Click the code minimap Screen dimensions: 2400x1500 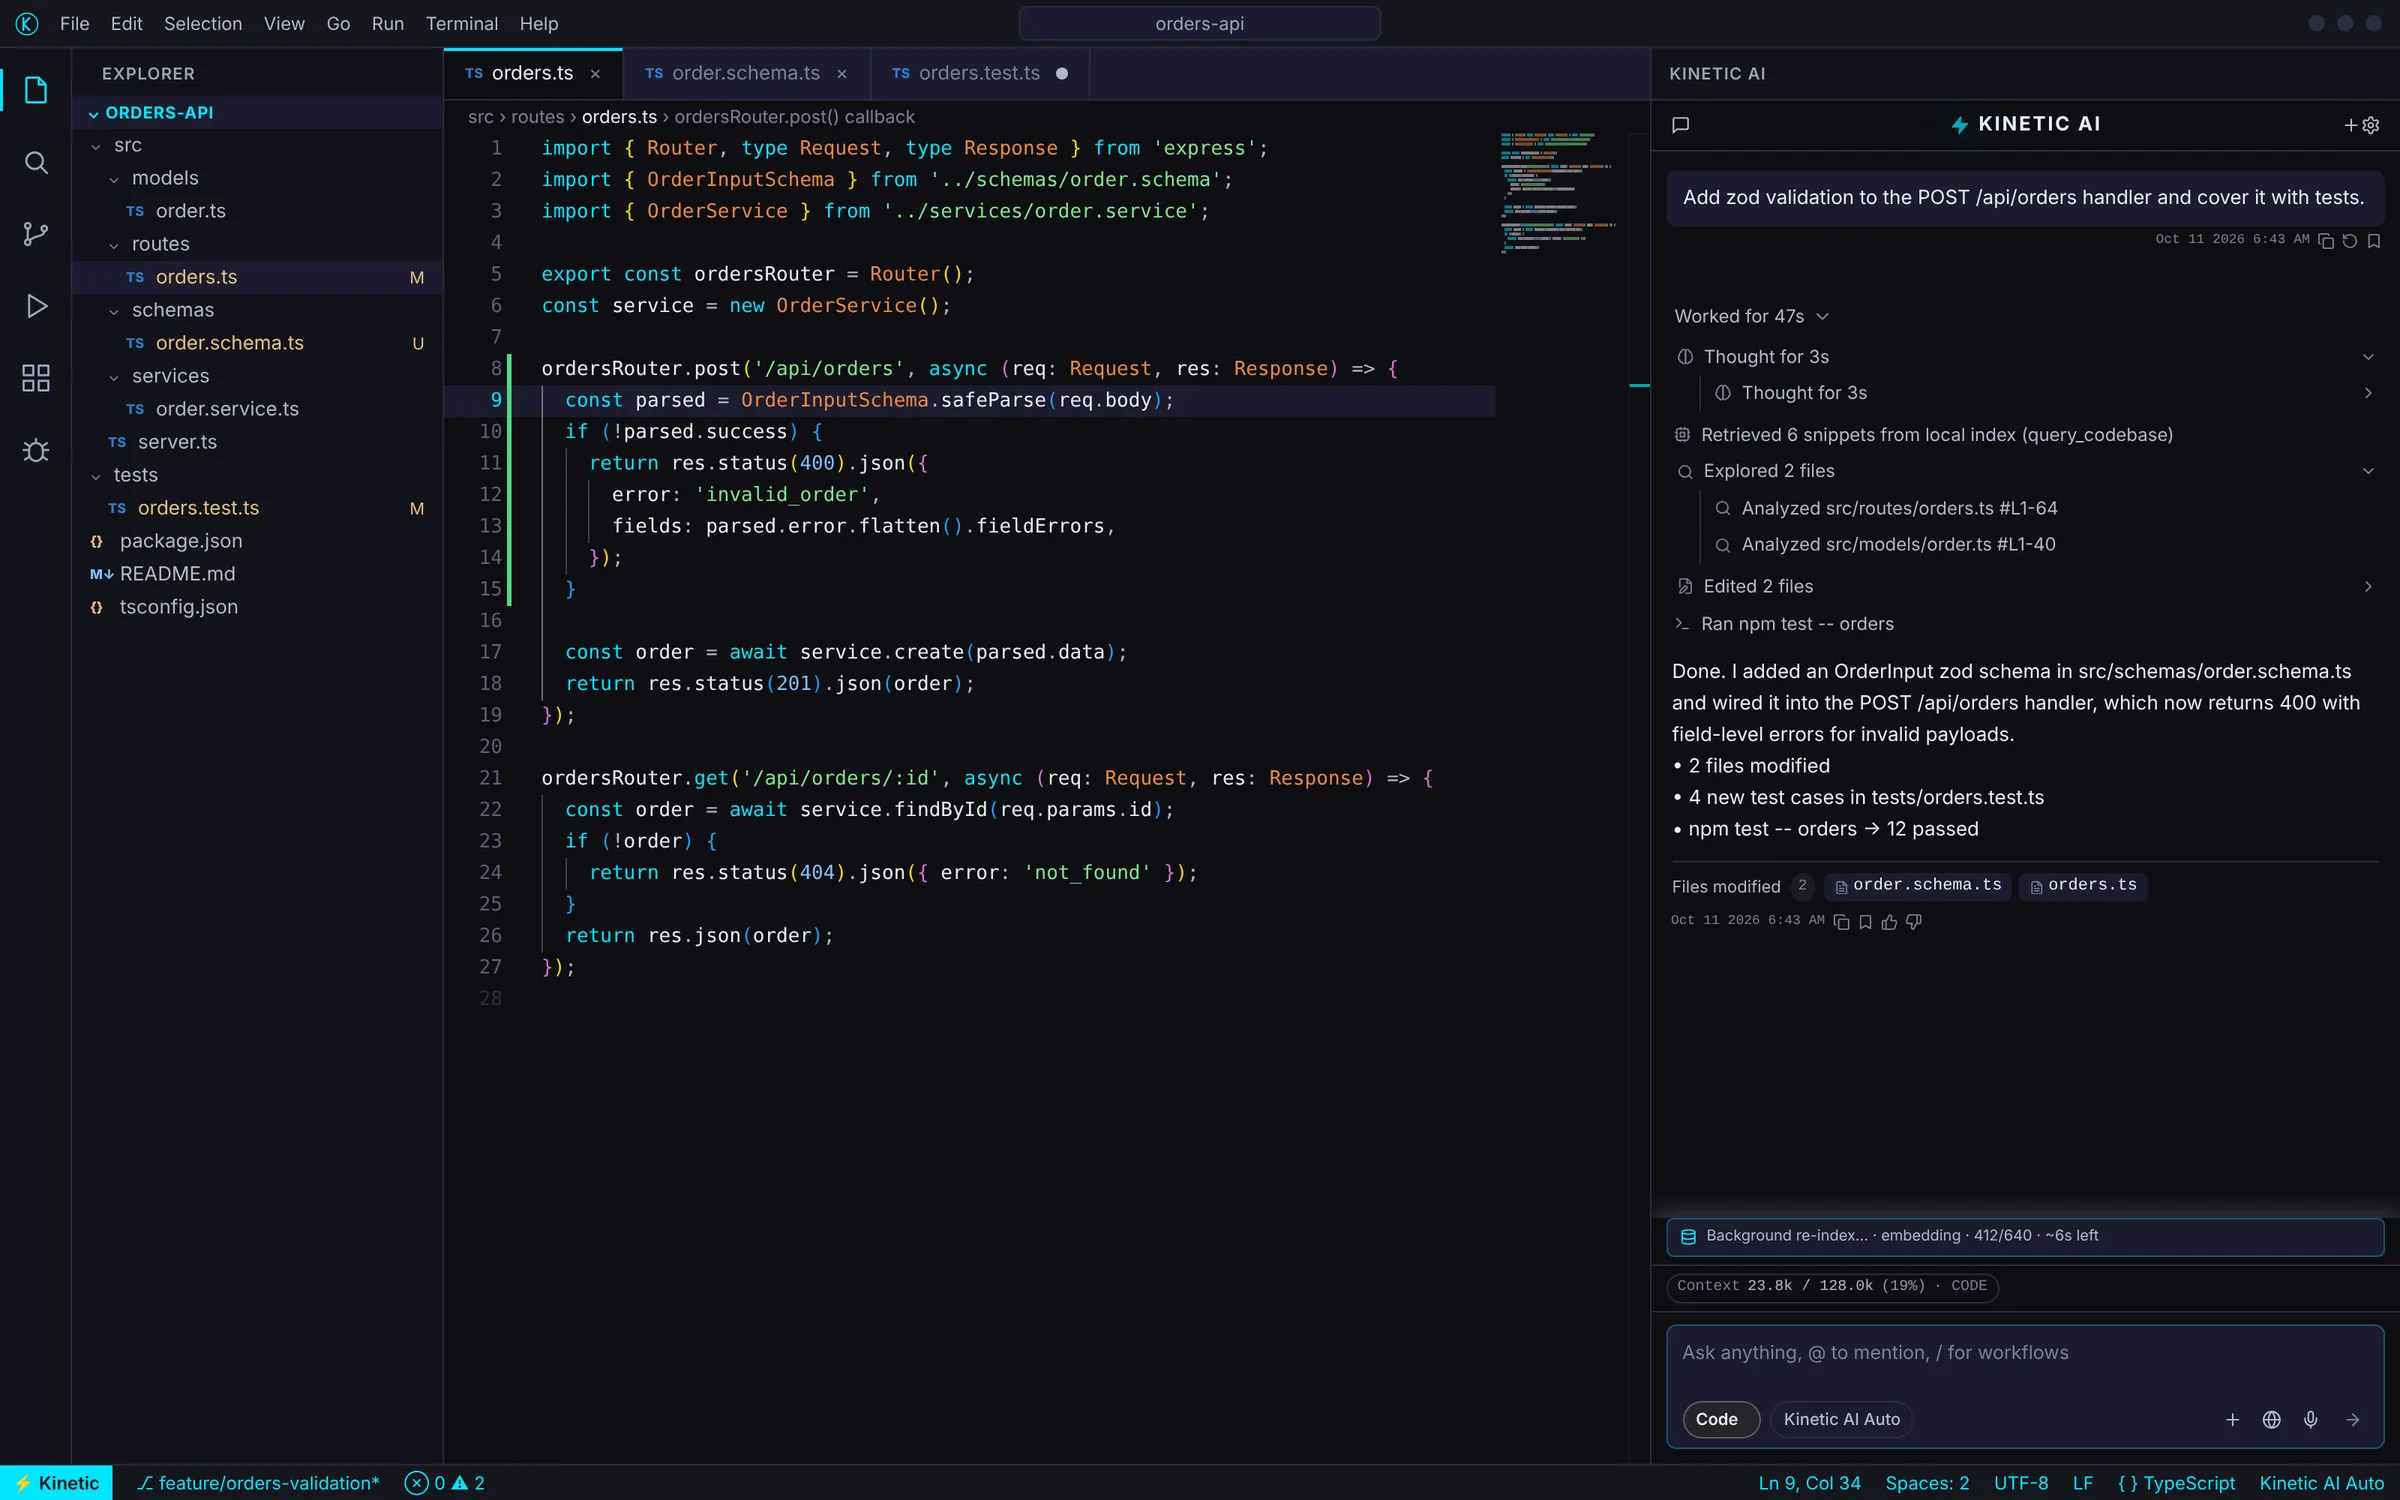(1559, 192)
